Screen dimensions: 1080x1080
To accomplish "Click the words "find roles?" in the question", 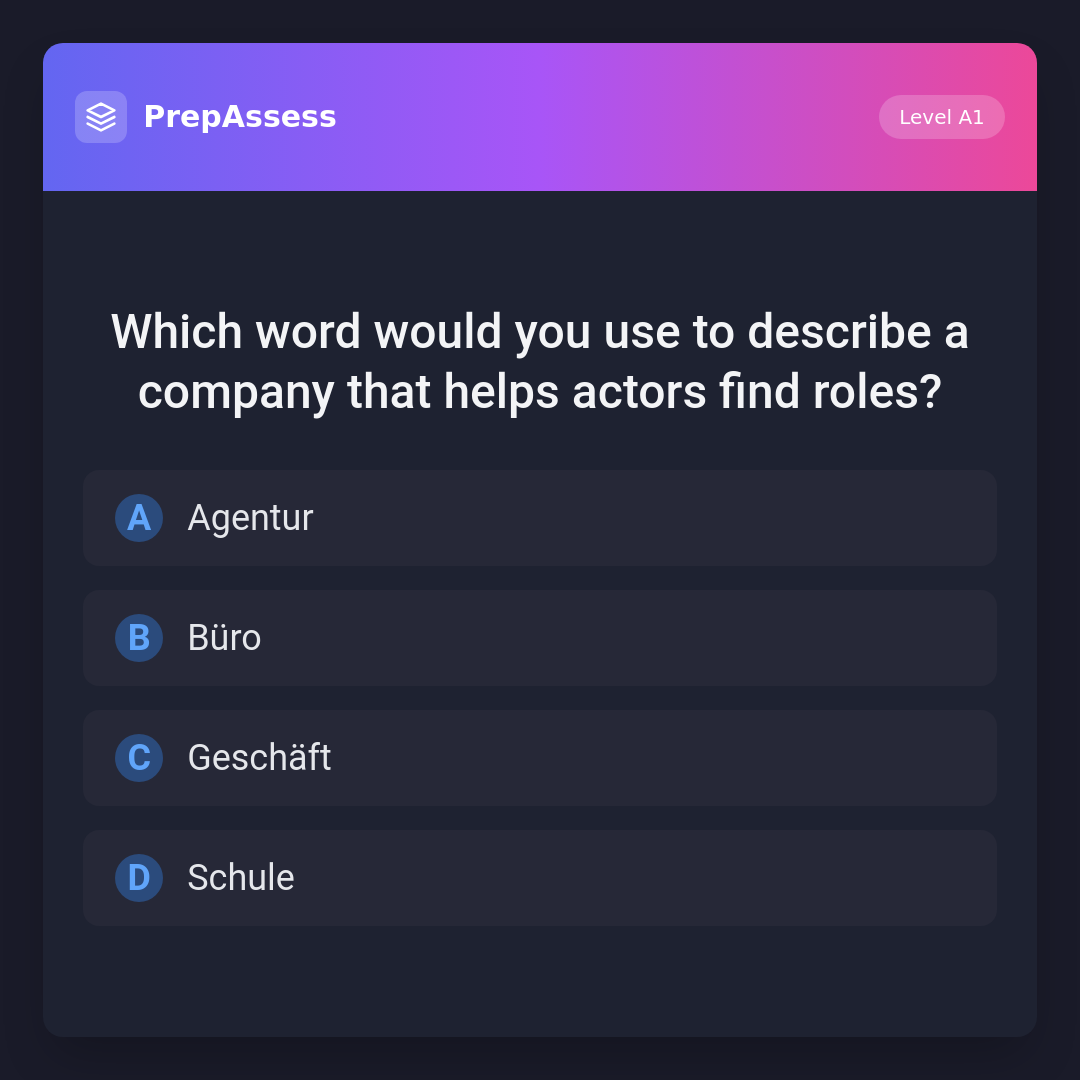I will (x=830, y=392).
